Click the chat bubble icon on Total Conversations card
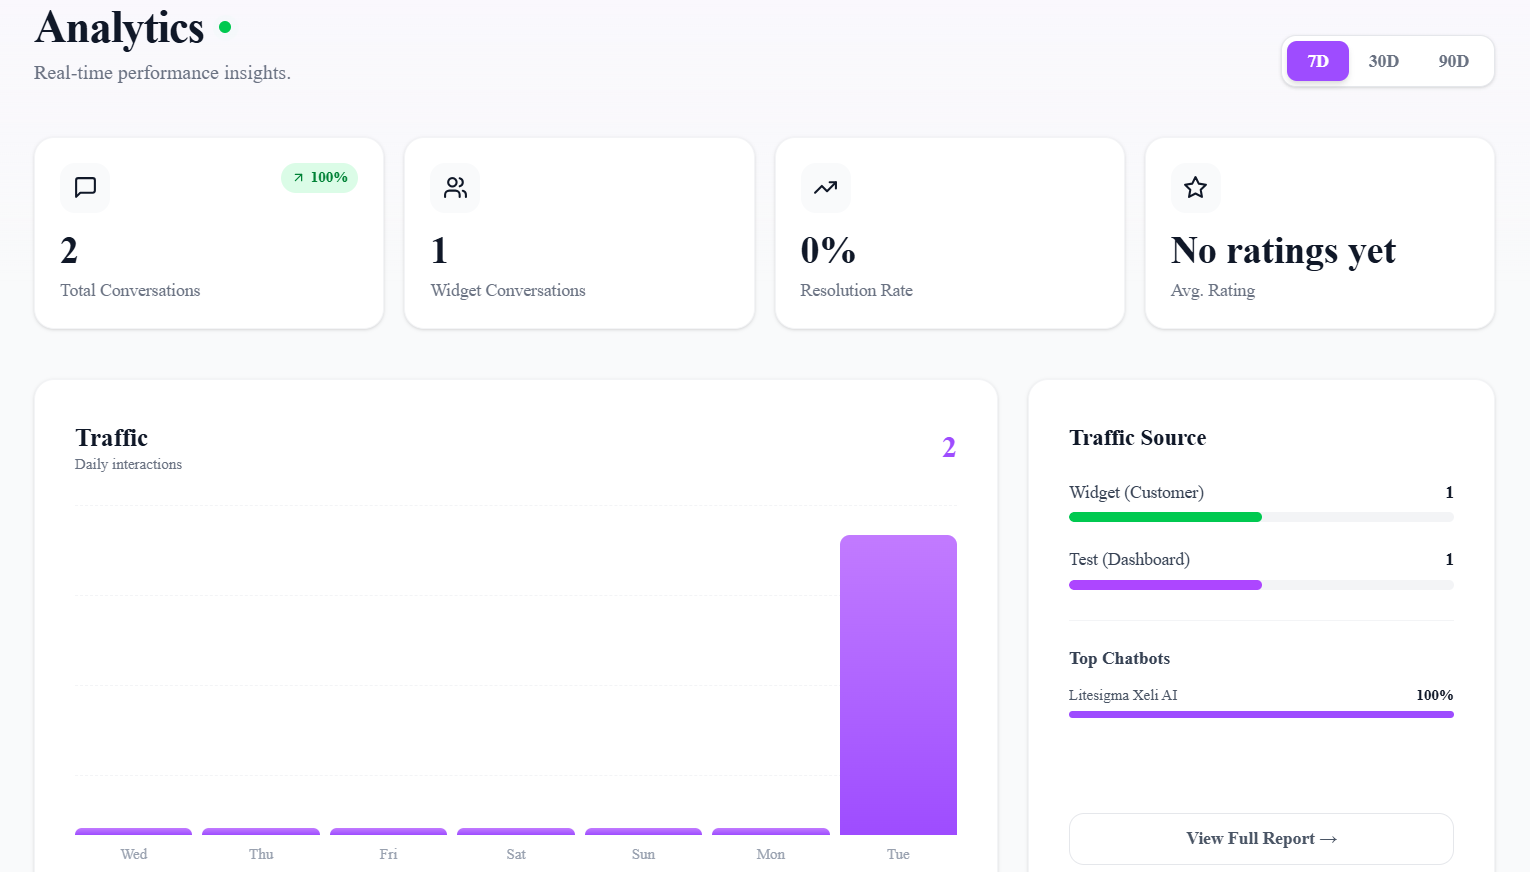This screenshot has width=1530, height=872. point(85,188)
